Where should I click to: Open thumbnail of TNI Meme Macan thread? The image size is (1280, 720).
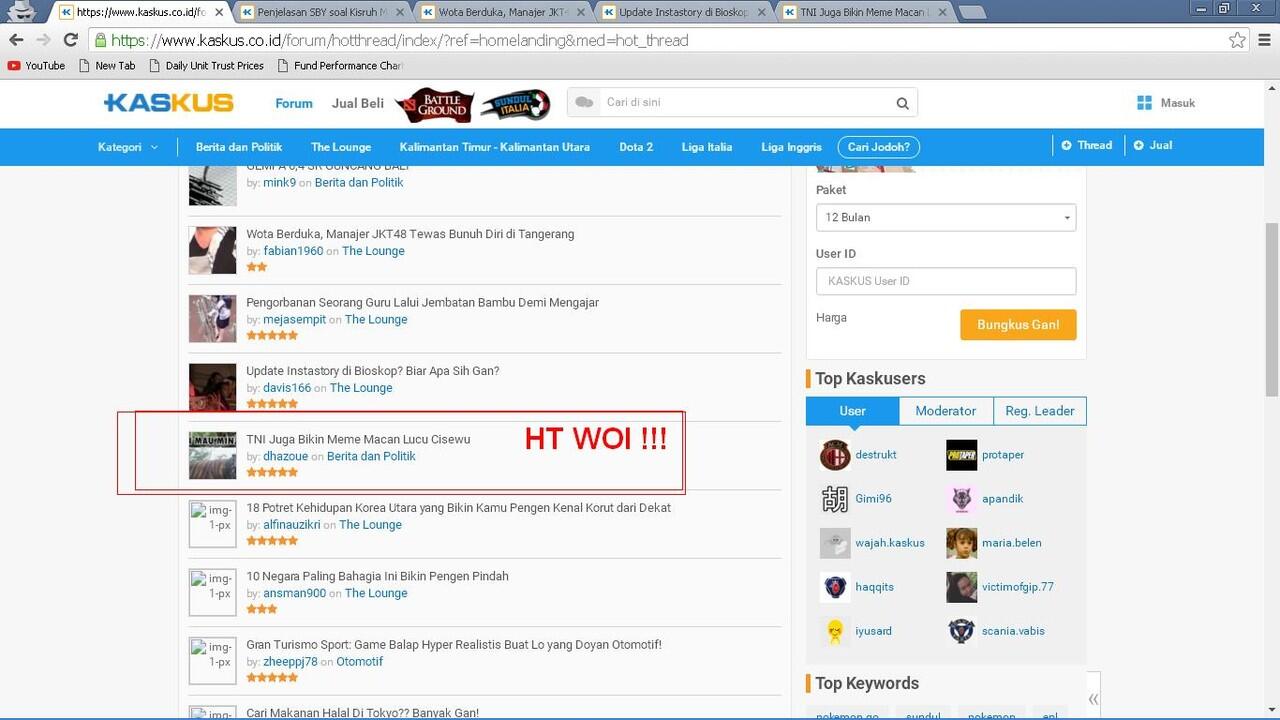click(213, 455)
